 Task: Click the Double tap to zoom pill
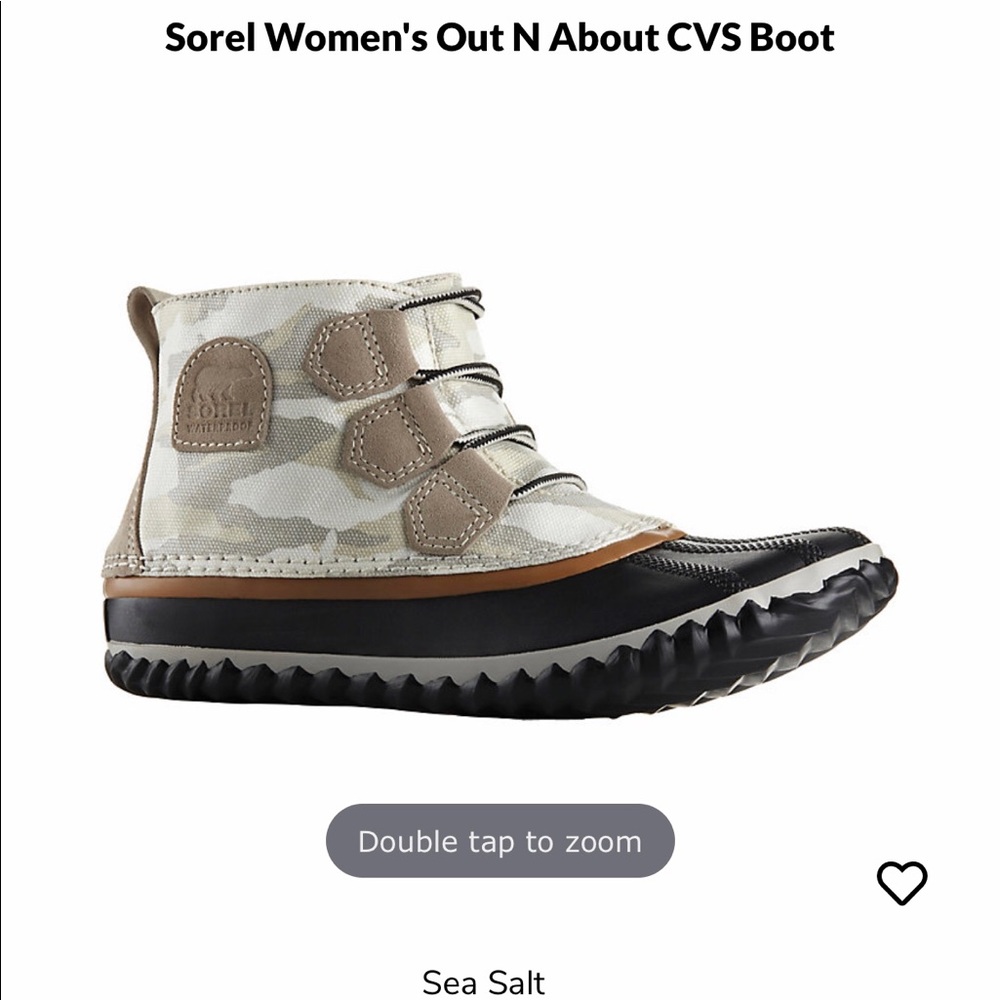[498, 842]
